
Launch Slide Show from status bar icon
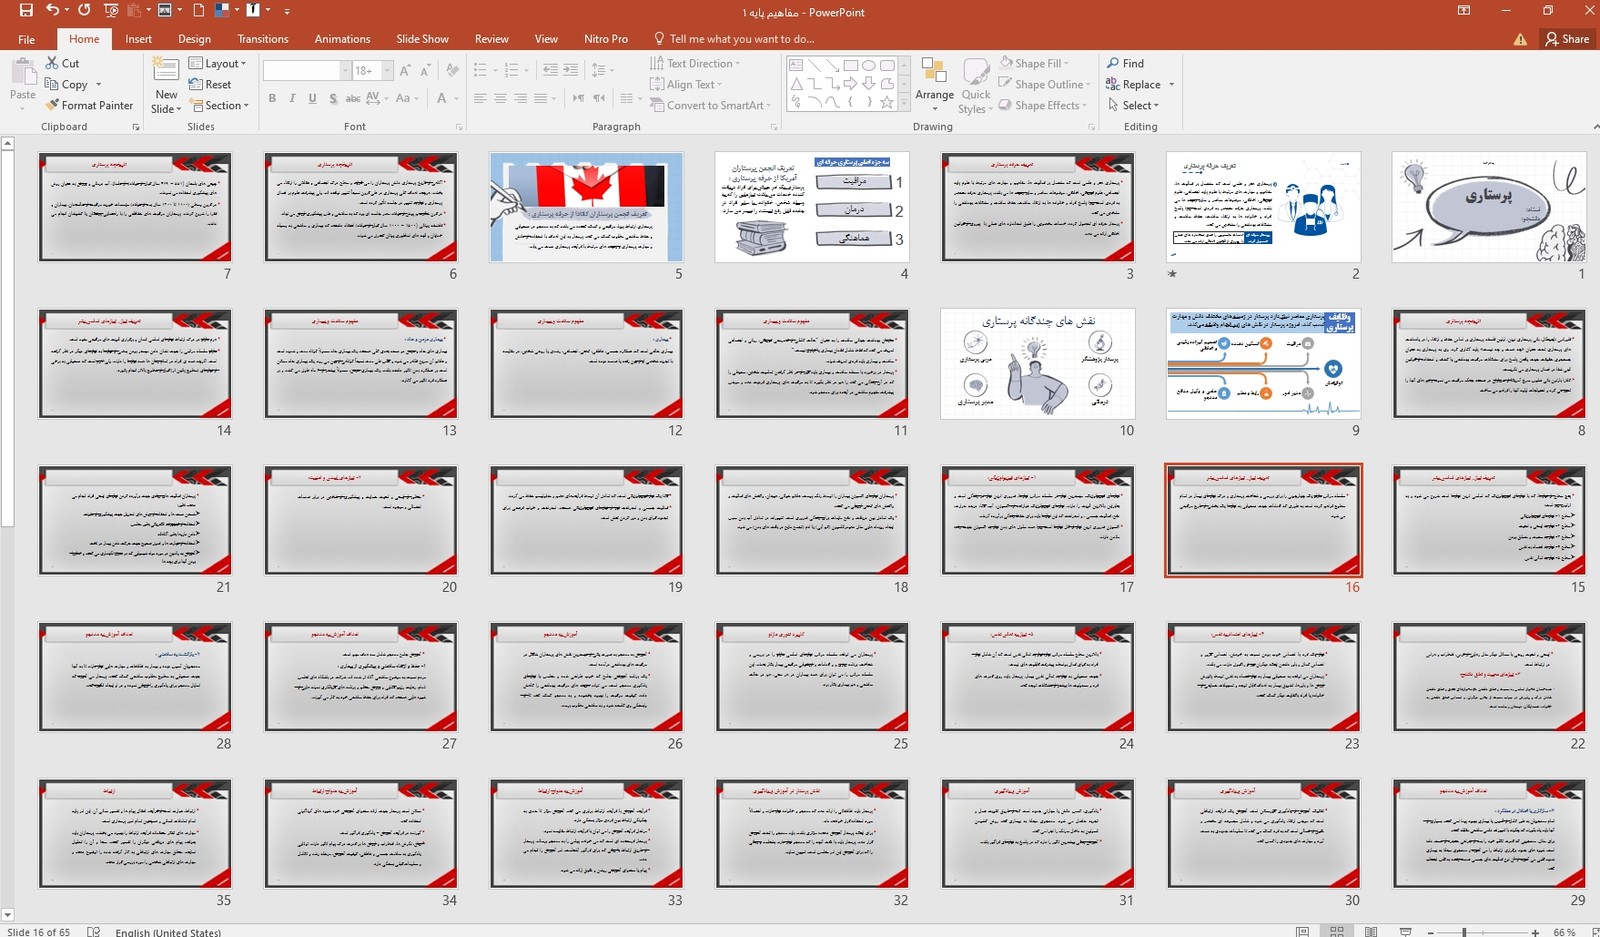coord(1405,931)
